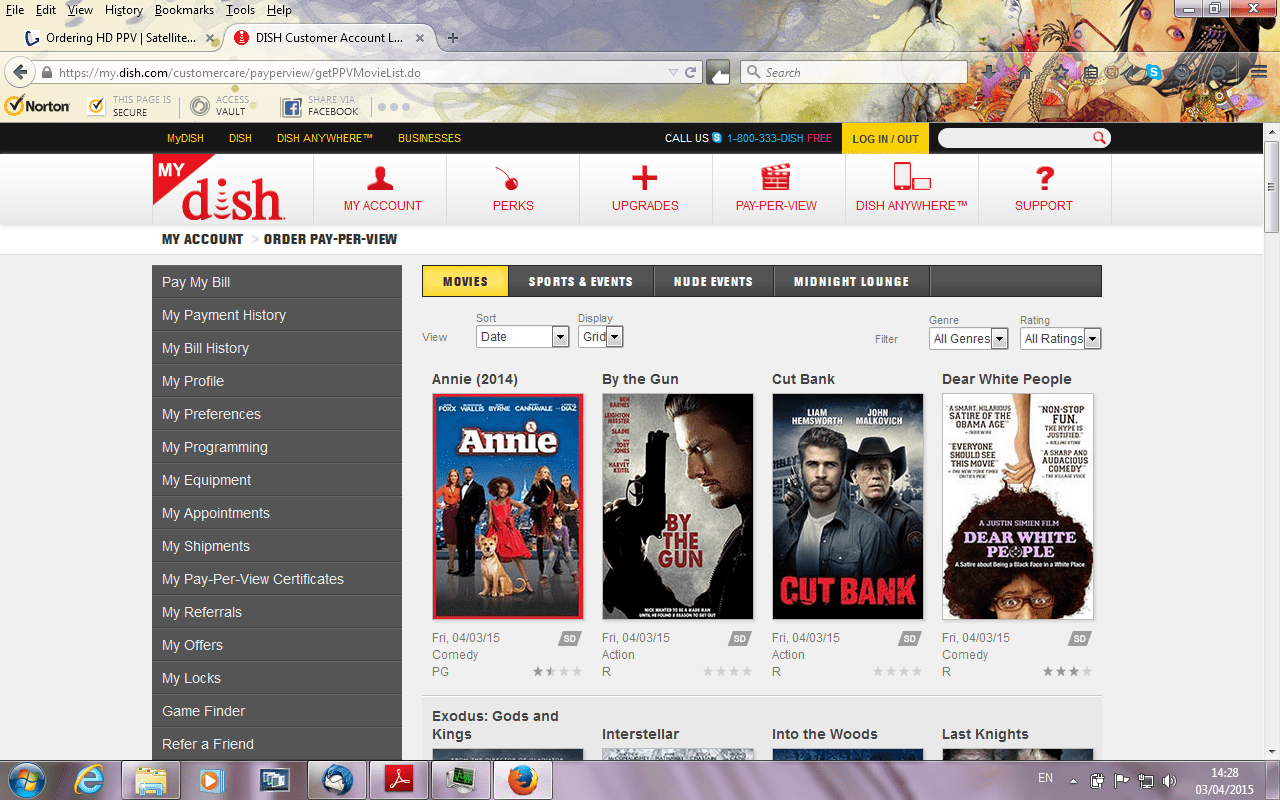Open the All Ratings filter dropdown
This screenshot has width=1280, height=800.
(1061, 339)
